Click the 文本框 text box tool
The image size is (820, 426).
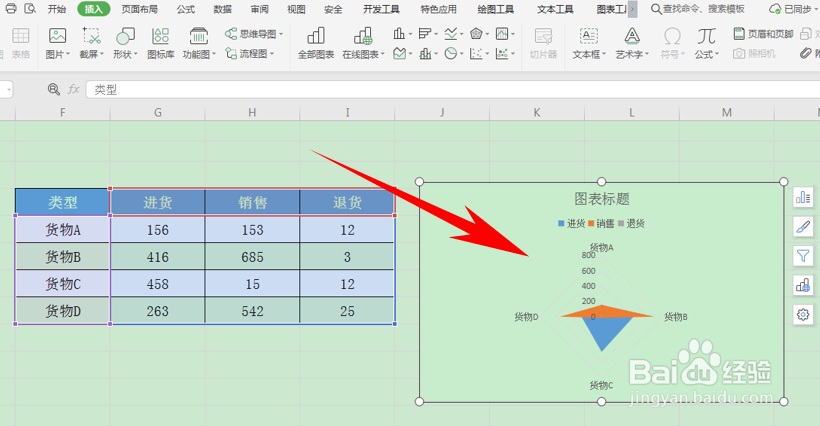coord(588,43)
